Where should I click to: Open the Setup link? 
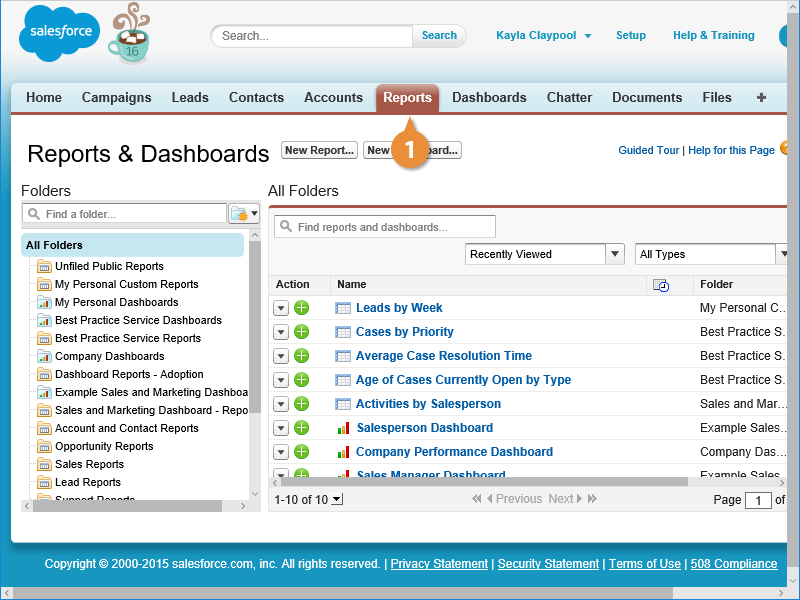(631, 36)
